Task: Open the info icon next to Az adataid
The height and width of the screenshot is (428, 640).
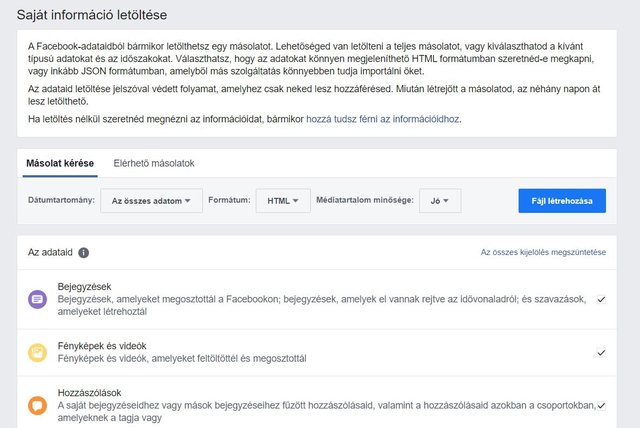Action: point(83,253)
